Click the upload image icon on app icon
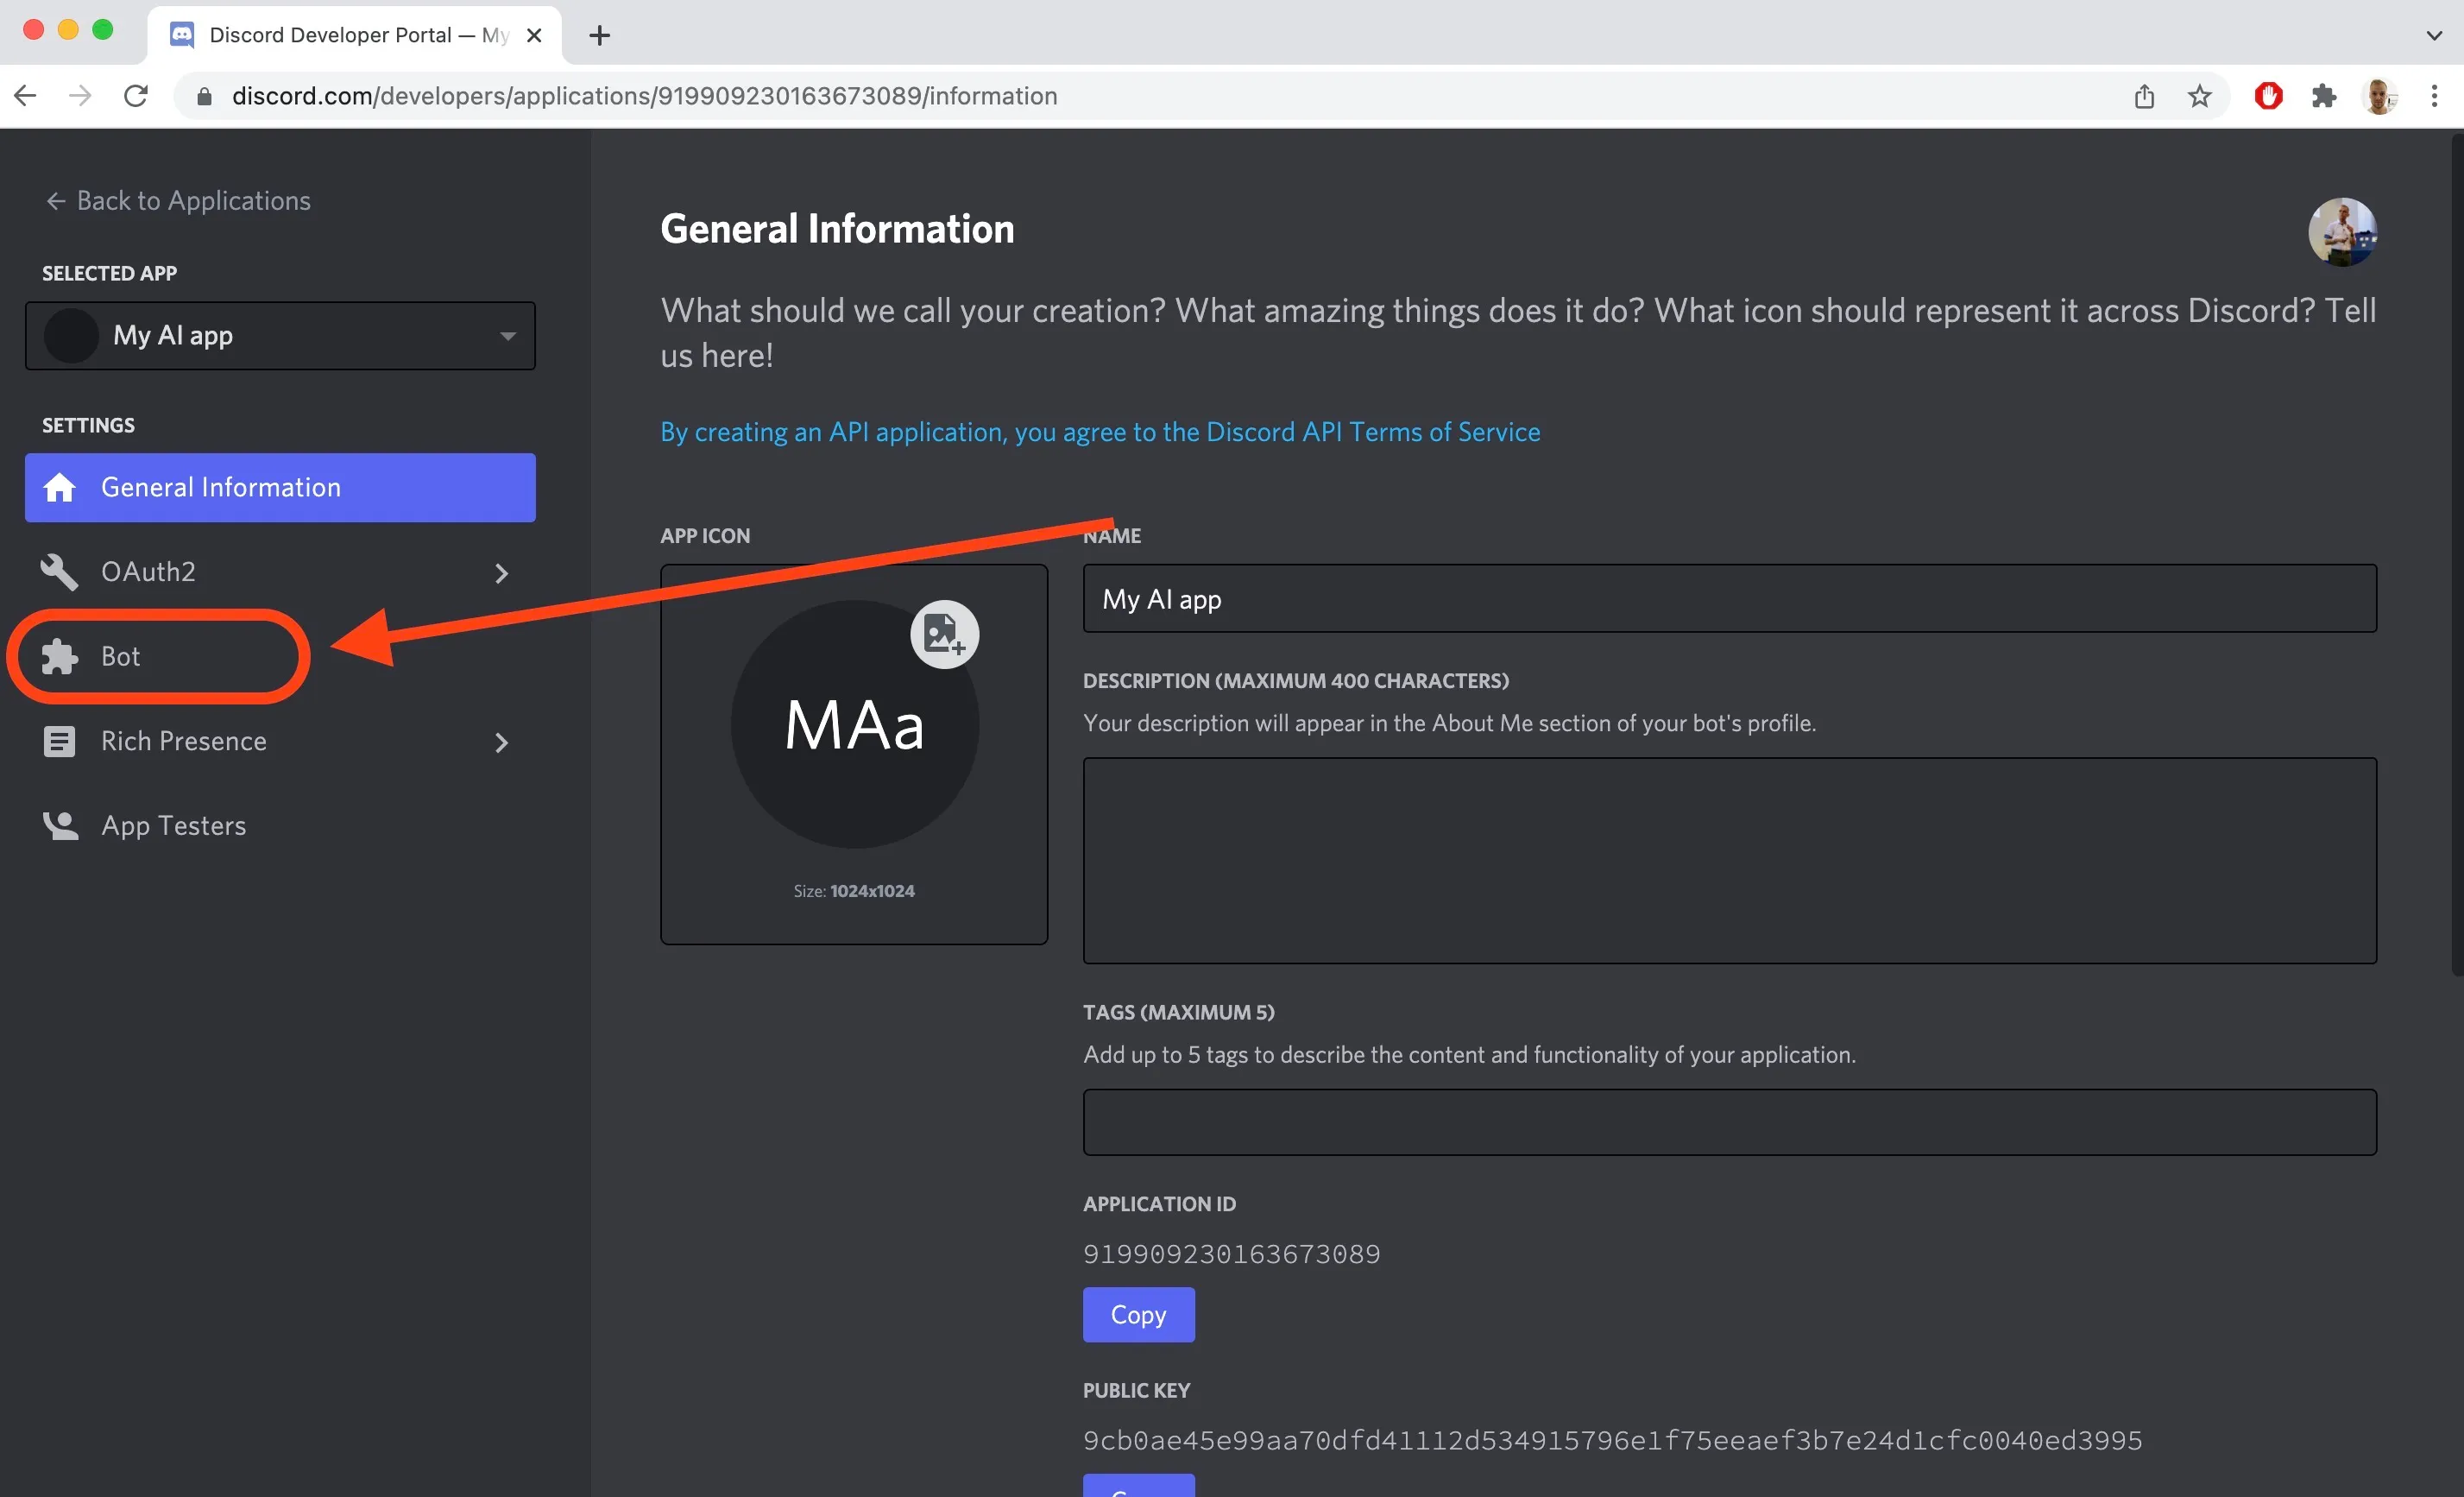The image size is (2464, 1497). pyautogui.click(x=944, y=634)
